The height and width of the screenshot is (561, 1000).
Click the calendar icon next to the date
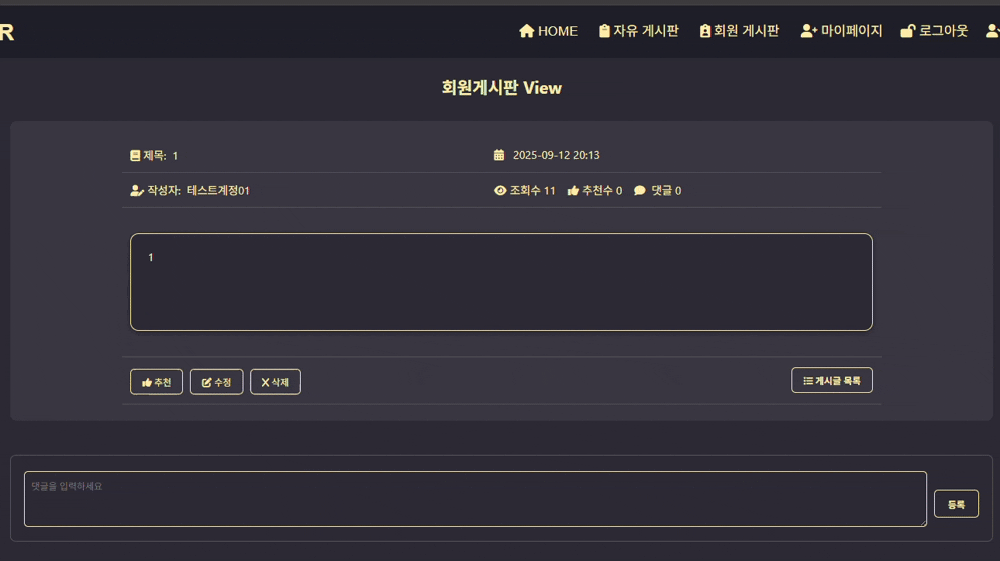click(x=499, y=155)
